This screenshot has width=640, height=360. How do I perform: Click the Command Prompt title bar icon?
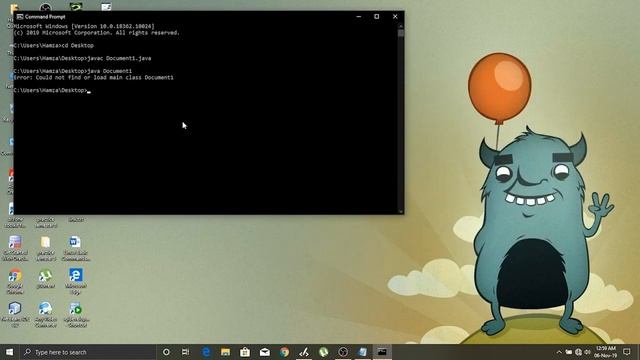pyautogui.click(x=20, y=17)
